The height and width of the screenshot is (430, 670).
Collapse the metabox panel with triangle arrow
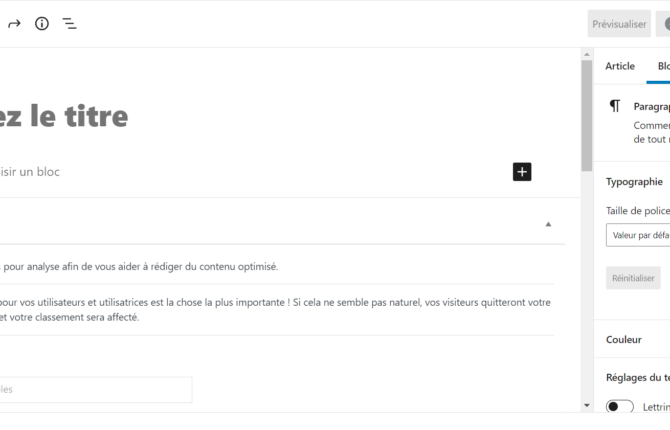pyautogui.click(x=548, y=224)
